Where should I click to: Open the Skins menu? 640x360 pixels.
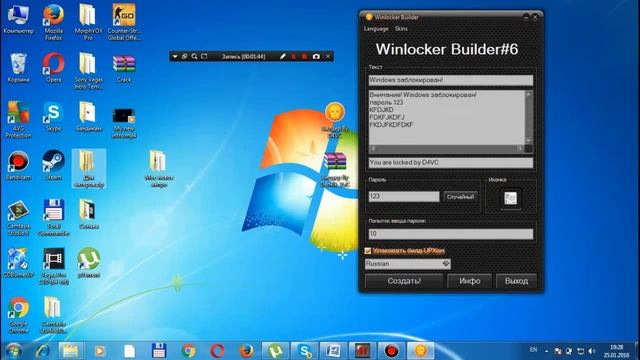(401, 29)
